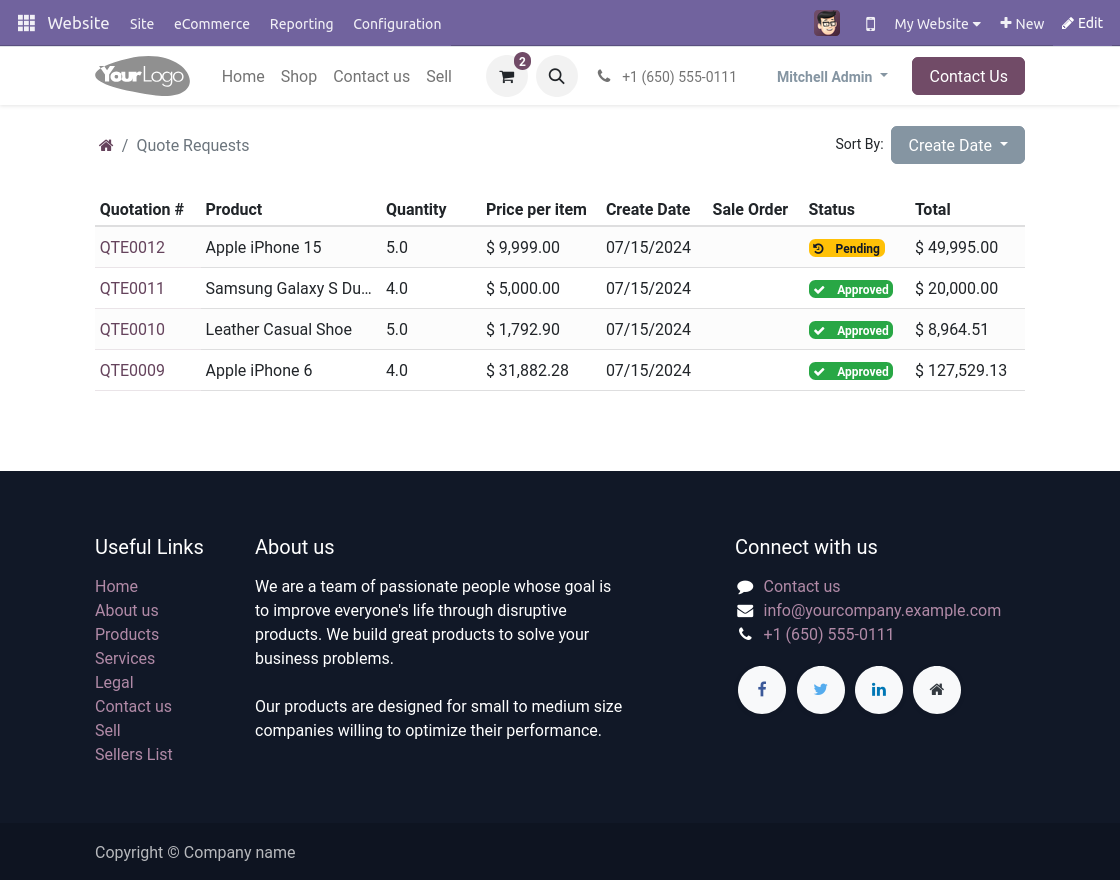Open the LinkedIn social icon

[x=878, y=689]
